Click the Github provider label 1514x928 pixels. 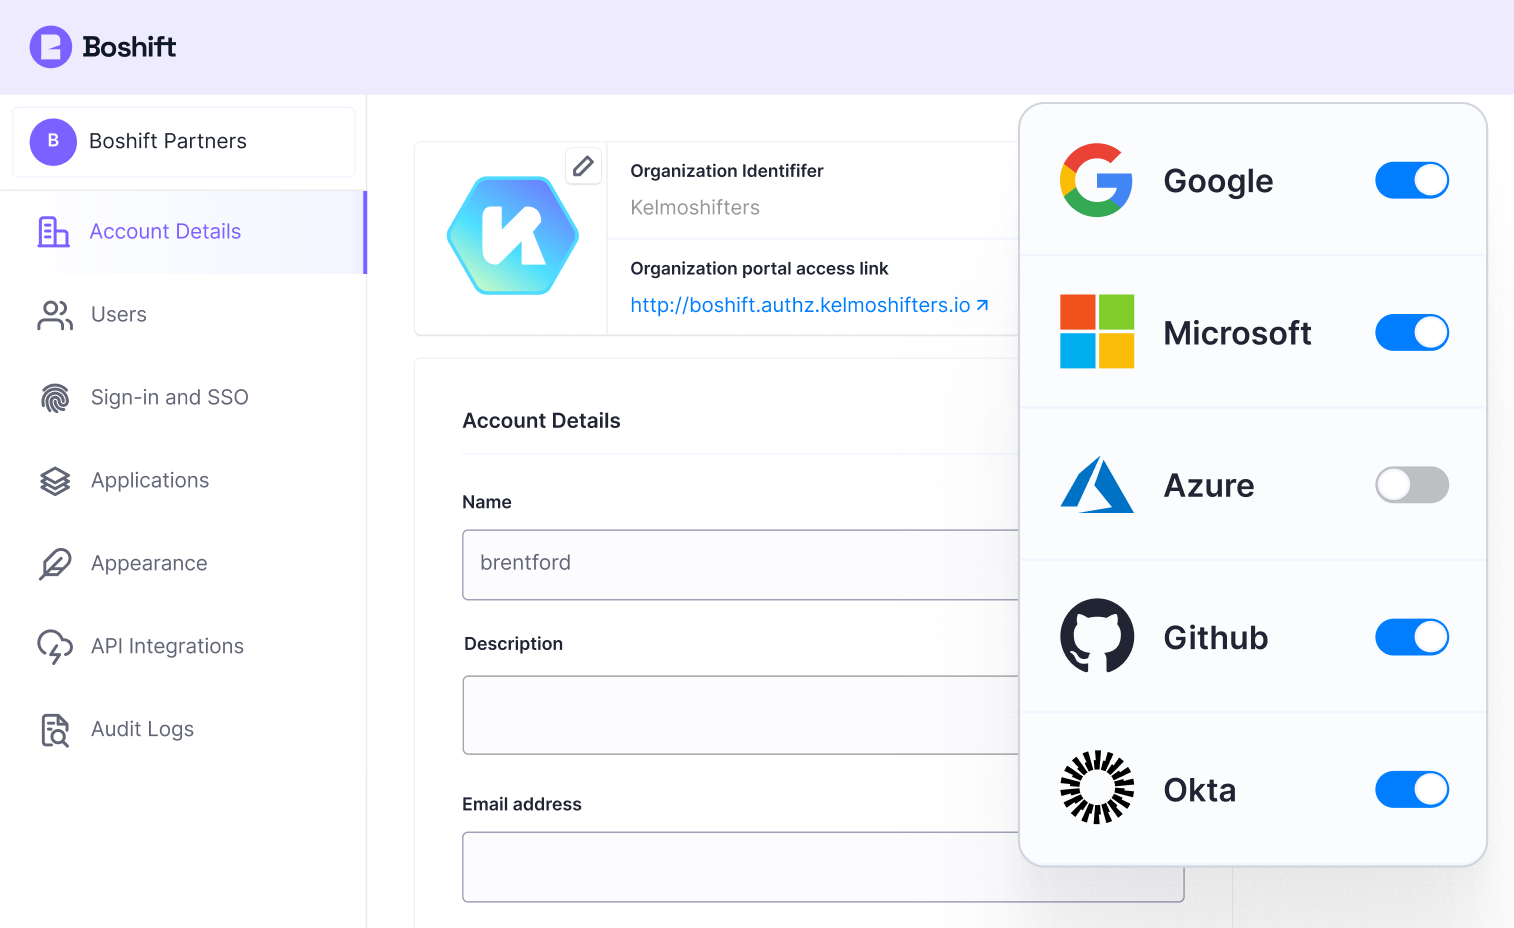tap(1216, 638)
